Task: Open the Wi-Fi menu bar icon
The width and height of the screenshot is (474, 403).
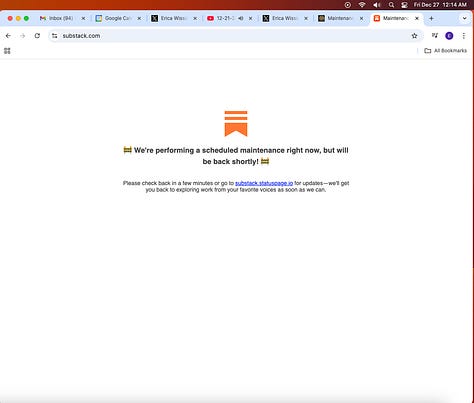Action: (x=362, y=5)
